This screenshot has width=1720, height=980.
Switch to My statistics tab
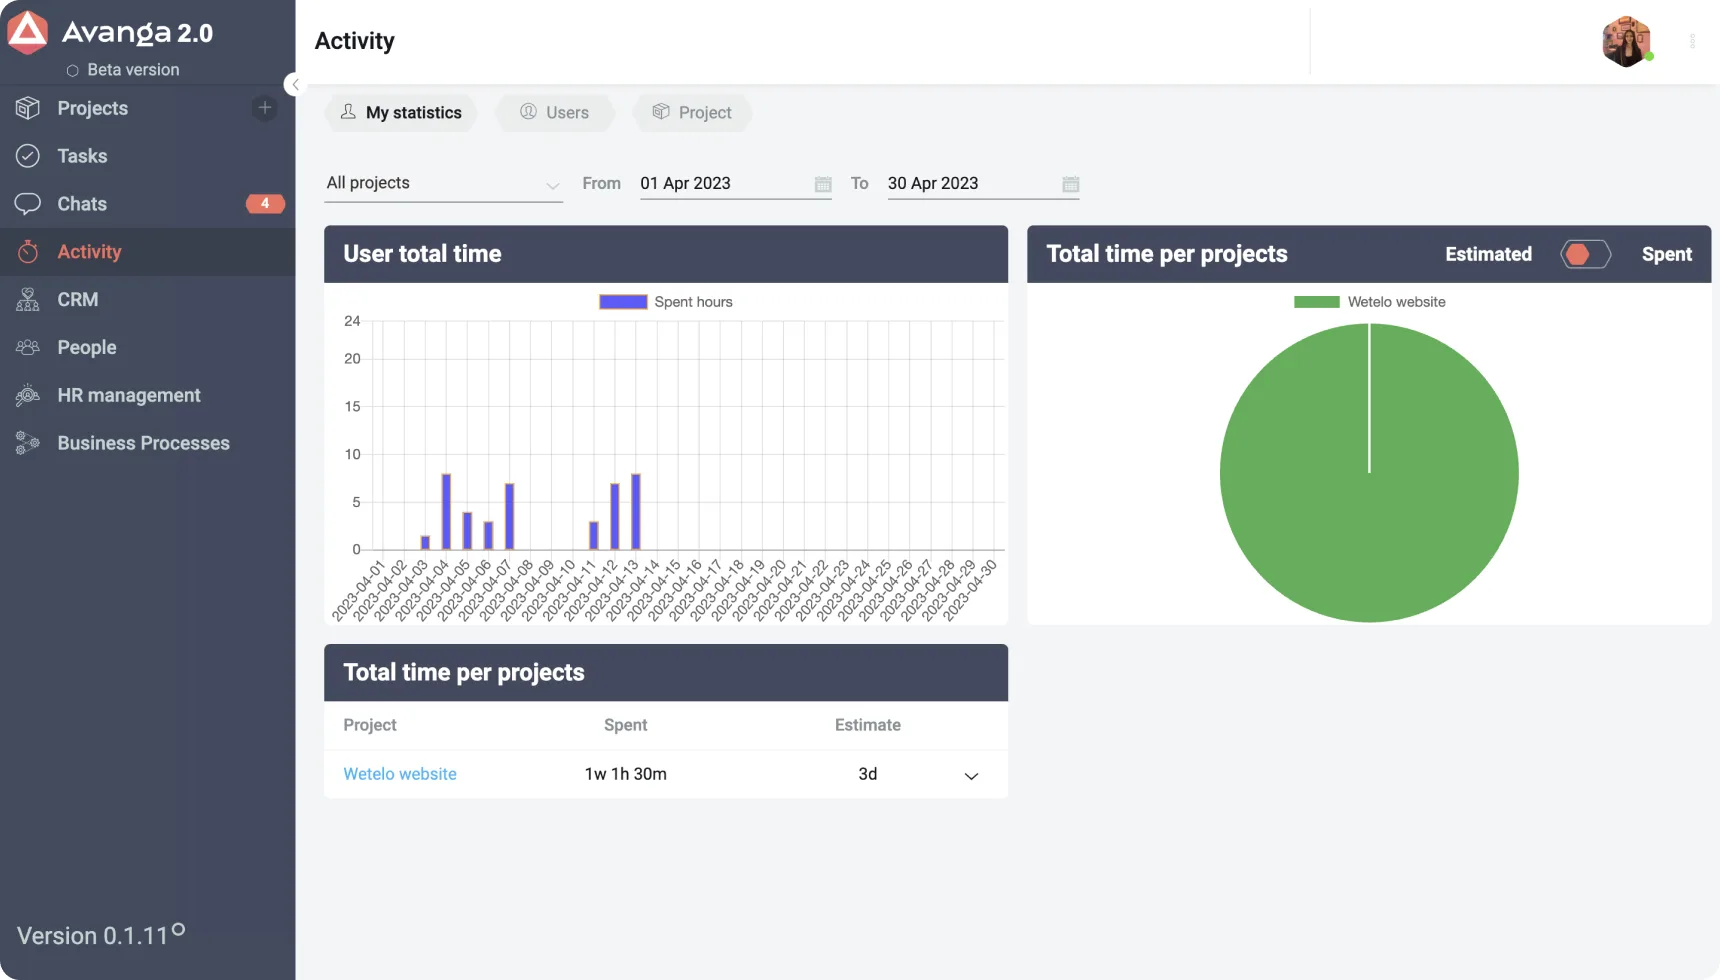click(x=401, y=112)
